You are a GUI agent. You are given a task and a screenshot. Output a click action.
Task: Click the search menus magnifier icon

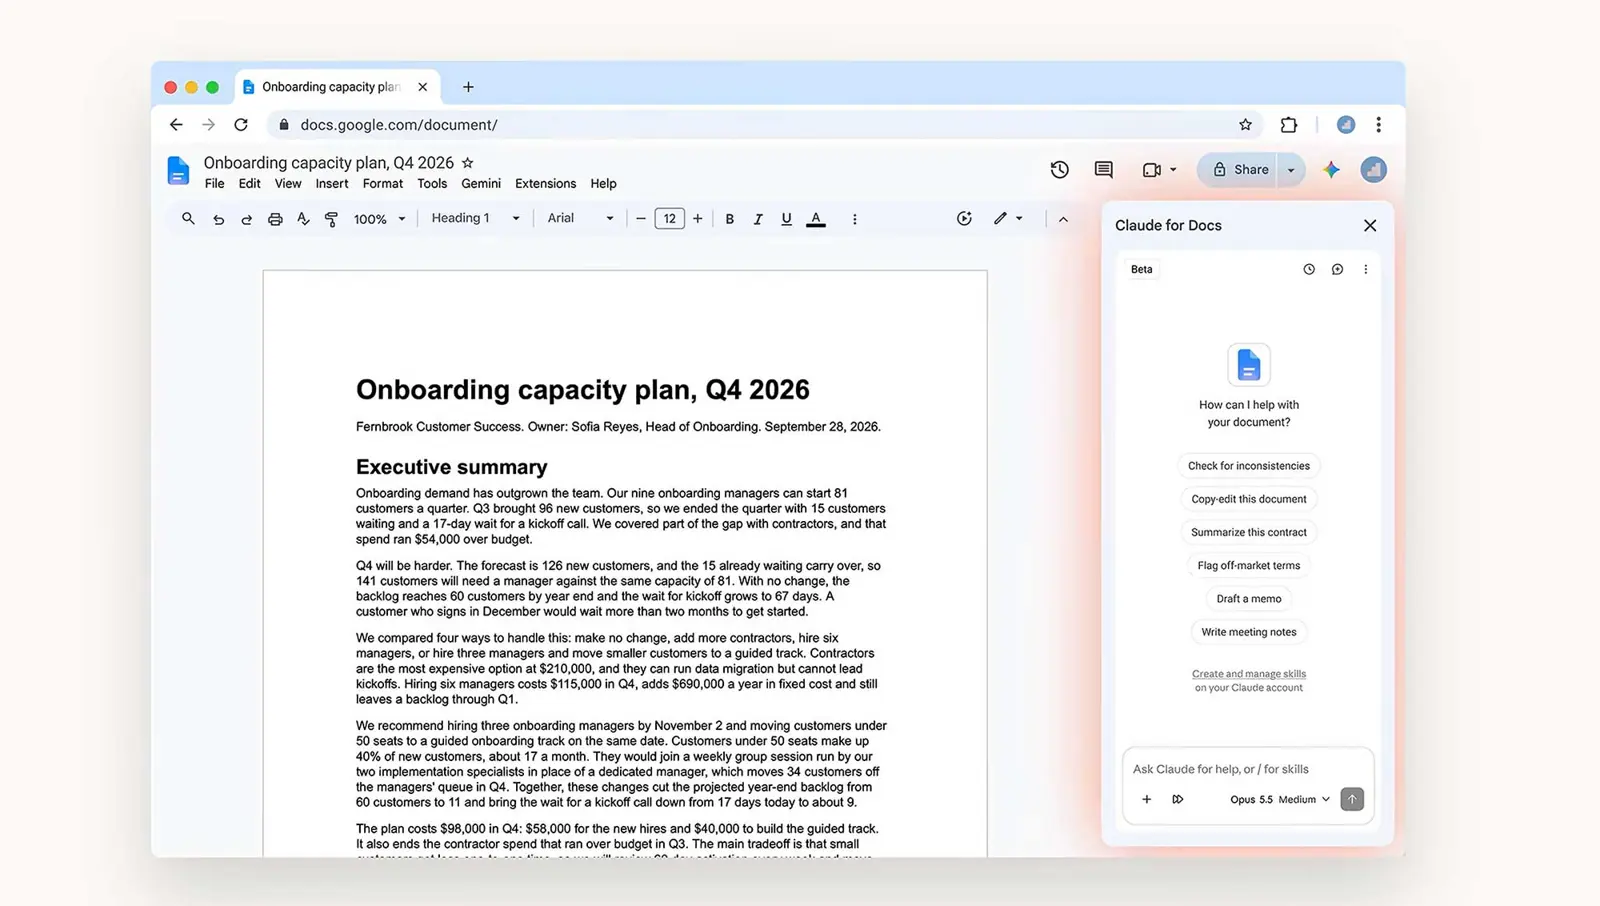click(188, 219)
